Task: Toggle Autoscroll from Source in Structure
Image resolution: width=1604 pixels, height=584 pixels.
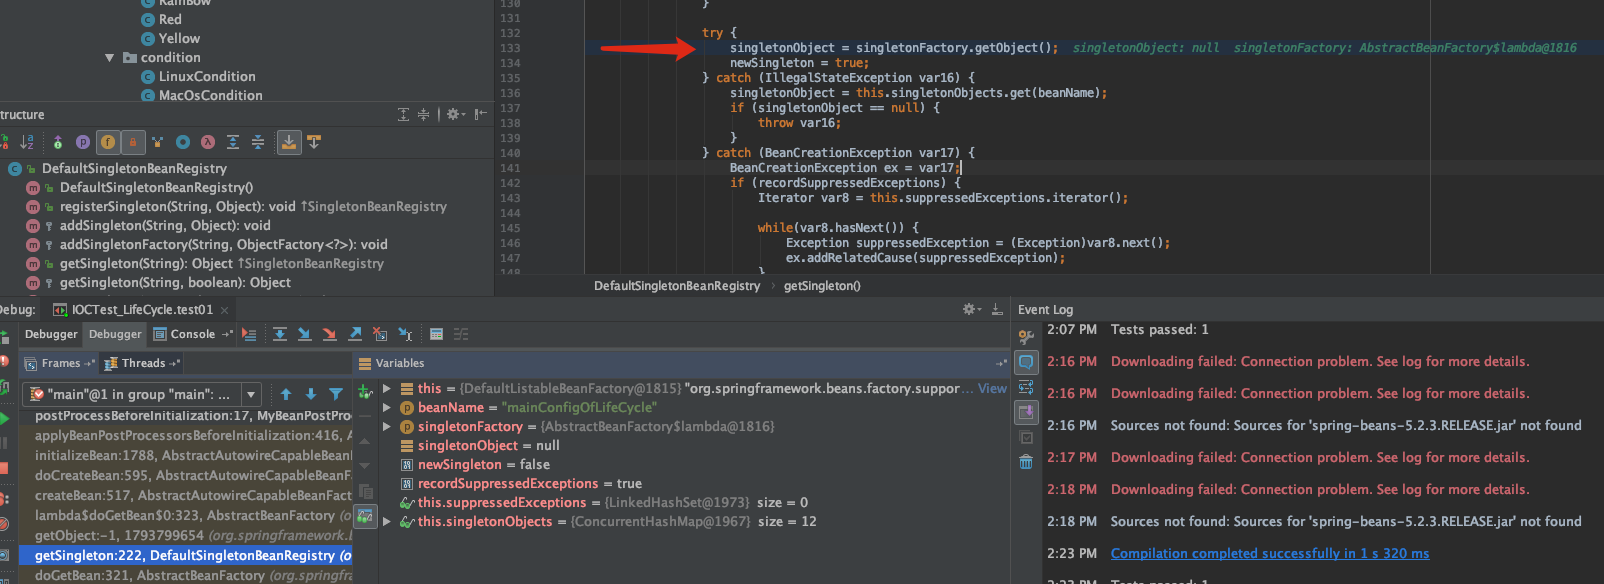Action: pos(314,142)
